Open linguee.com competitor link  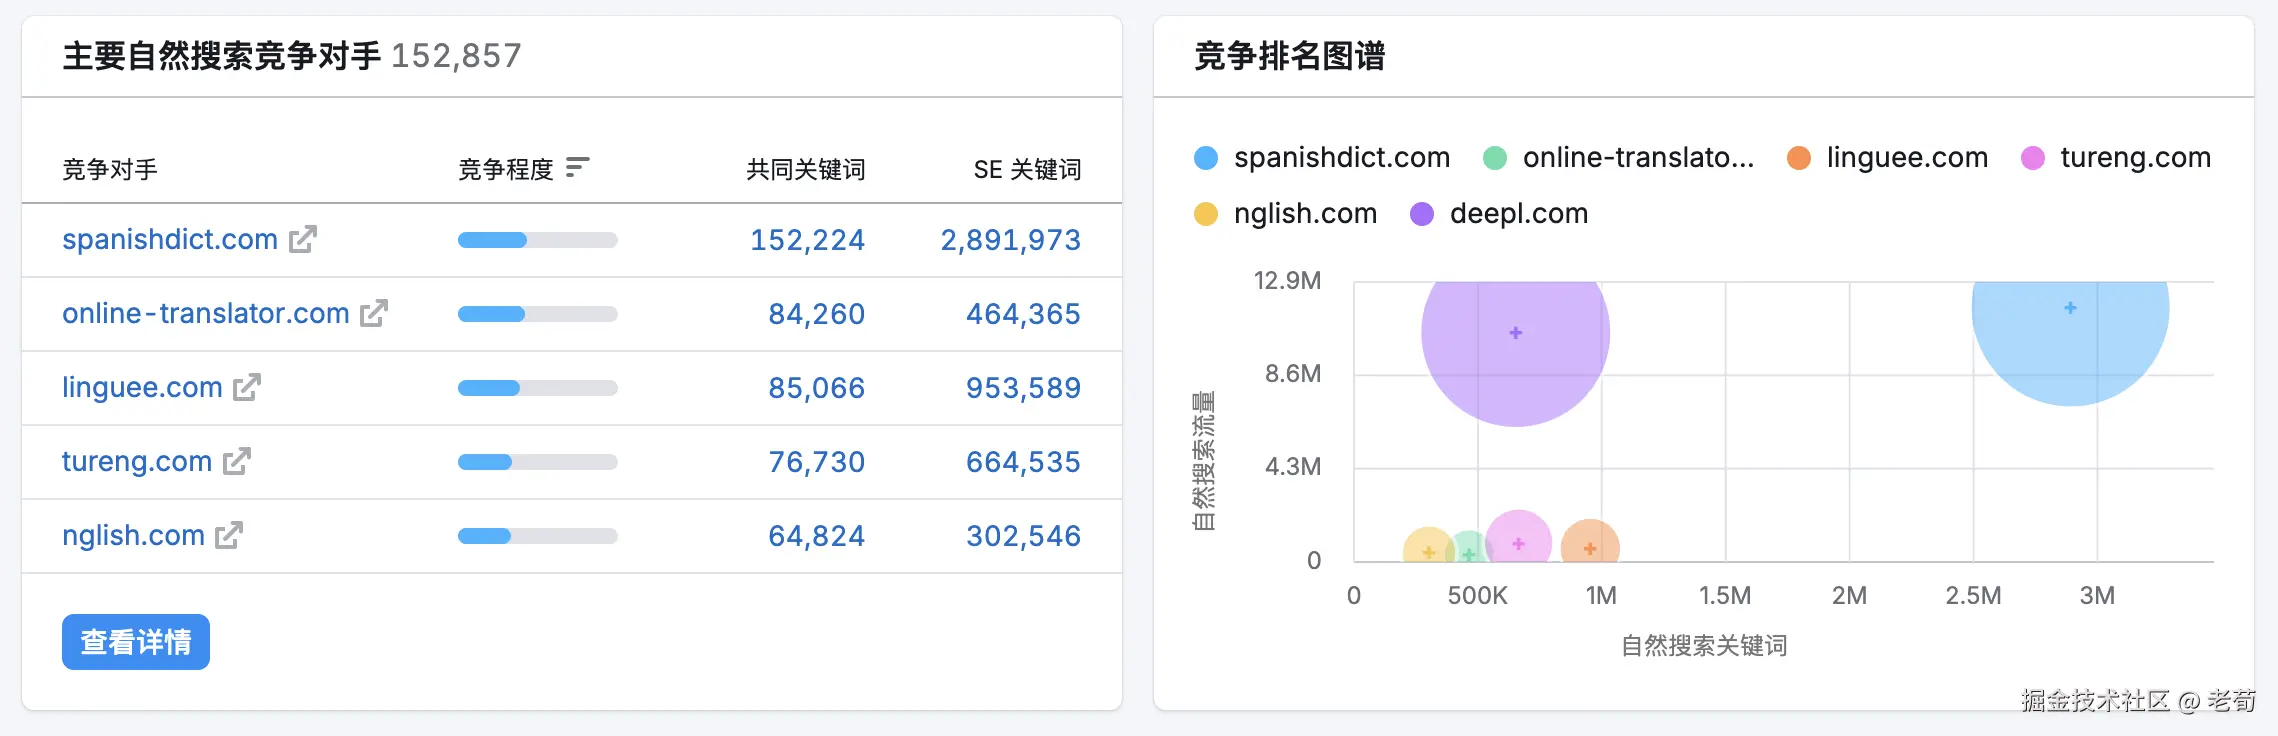click(142, 387)
